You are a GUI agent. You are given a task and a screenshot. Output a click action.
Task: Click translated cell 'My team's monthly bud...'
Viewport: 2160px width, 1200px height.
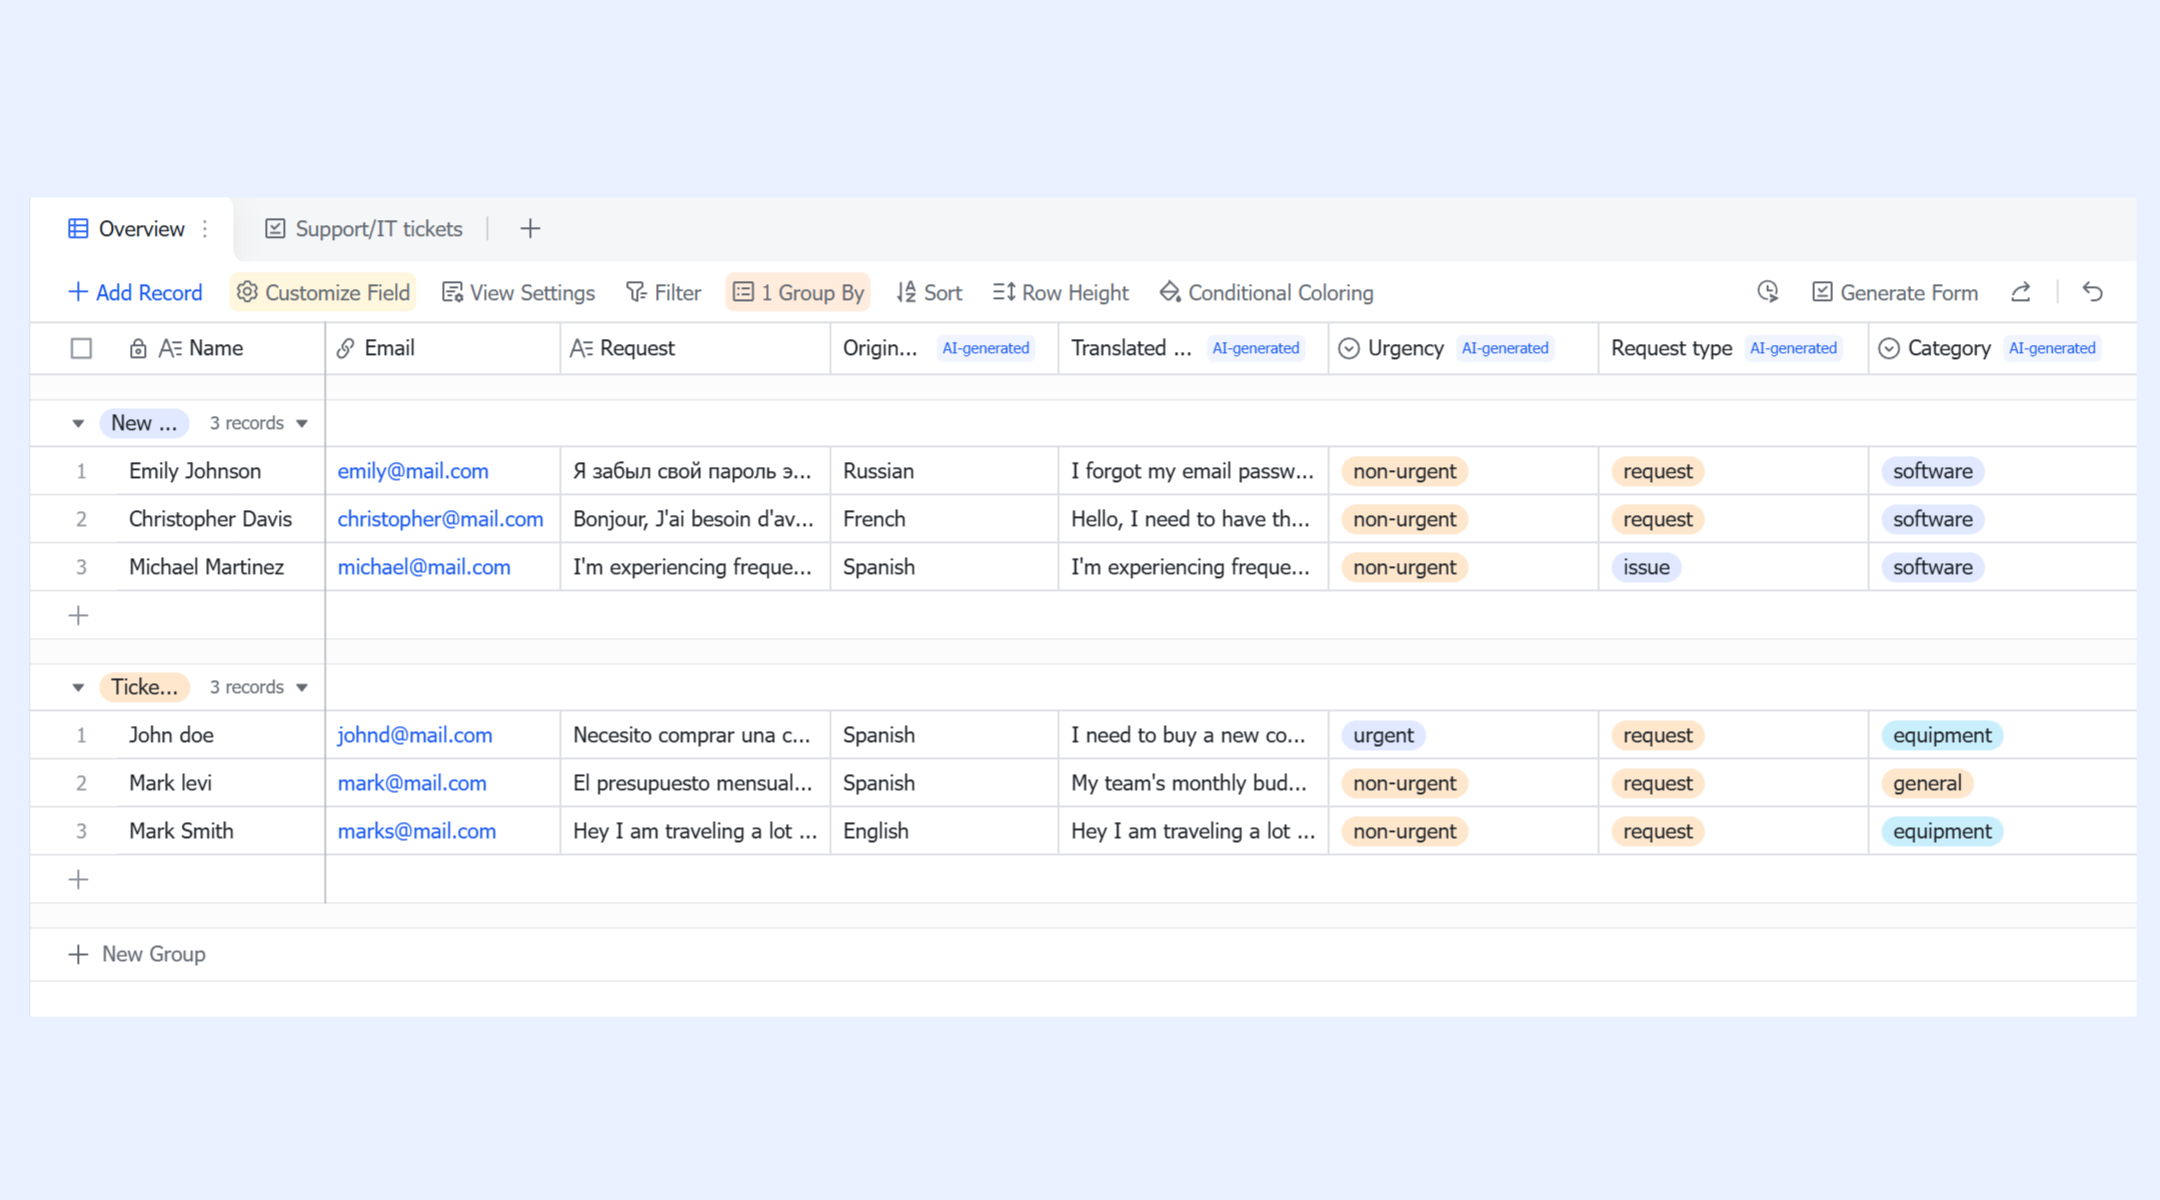tap(1193, 783)
